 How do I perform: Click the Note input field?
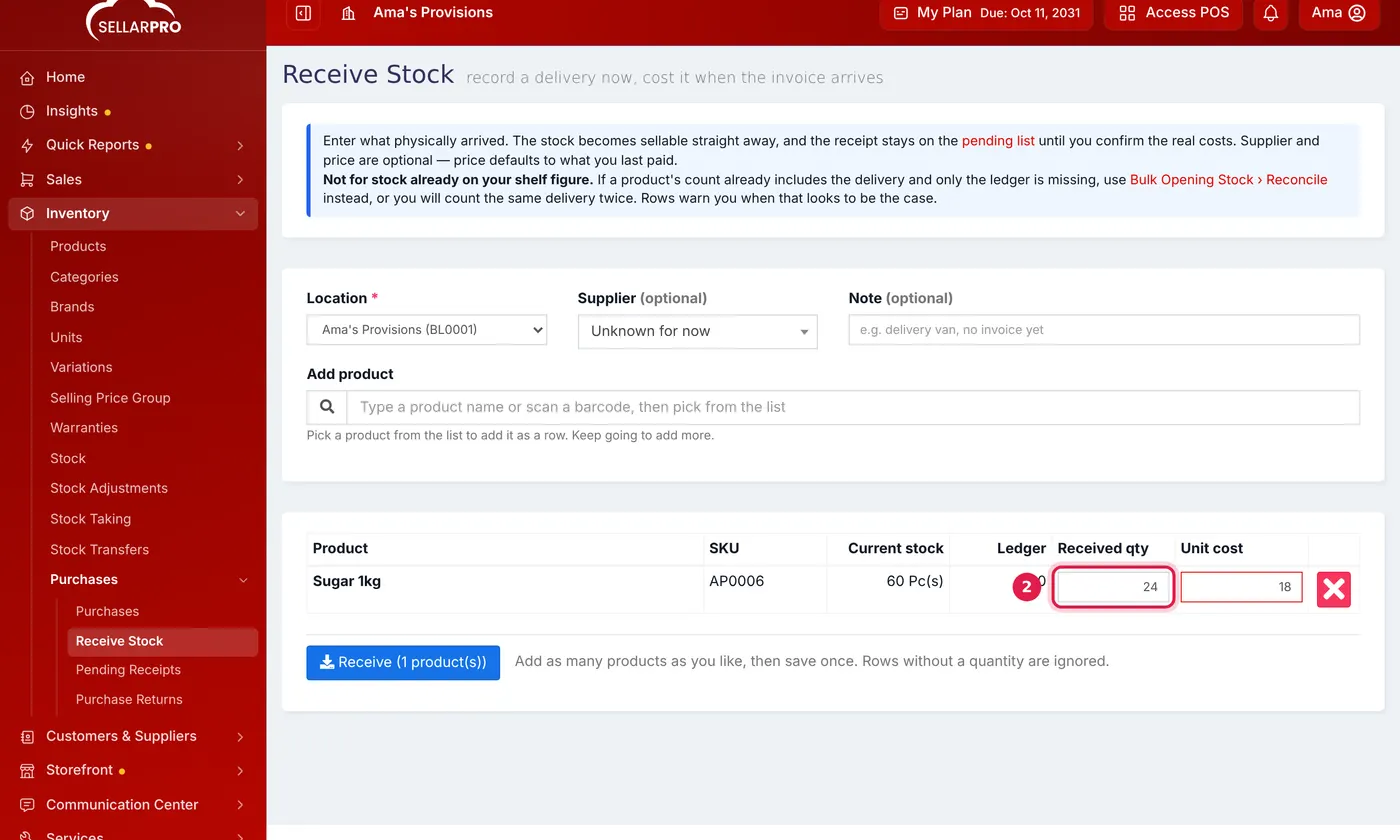click(1104, 330)
